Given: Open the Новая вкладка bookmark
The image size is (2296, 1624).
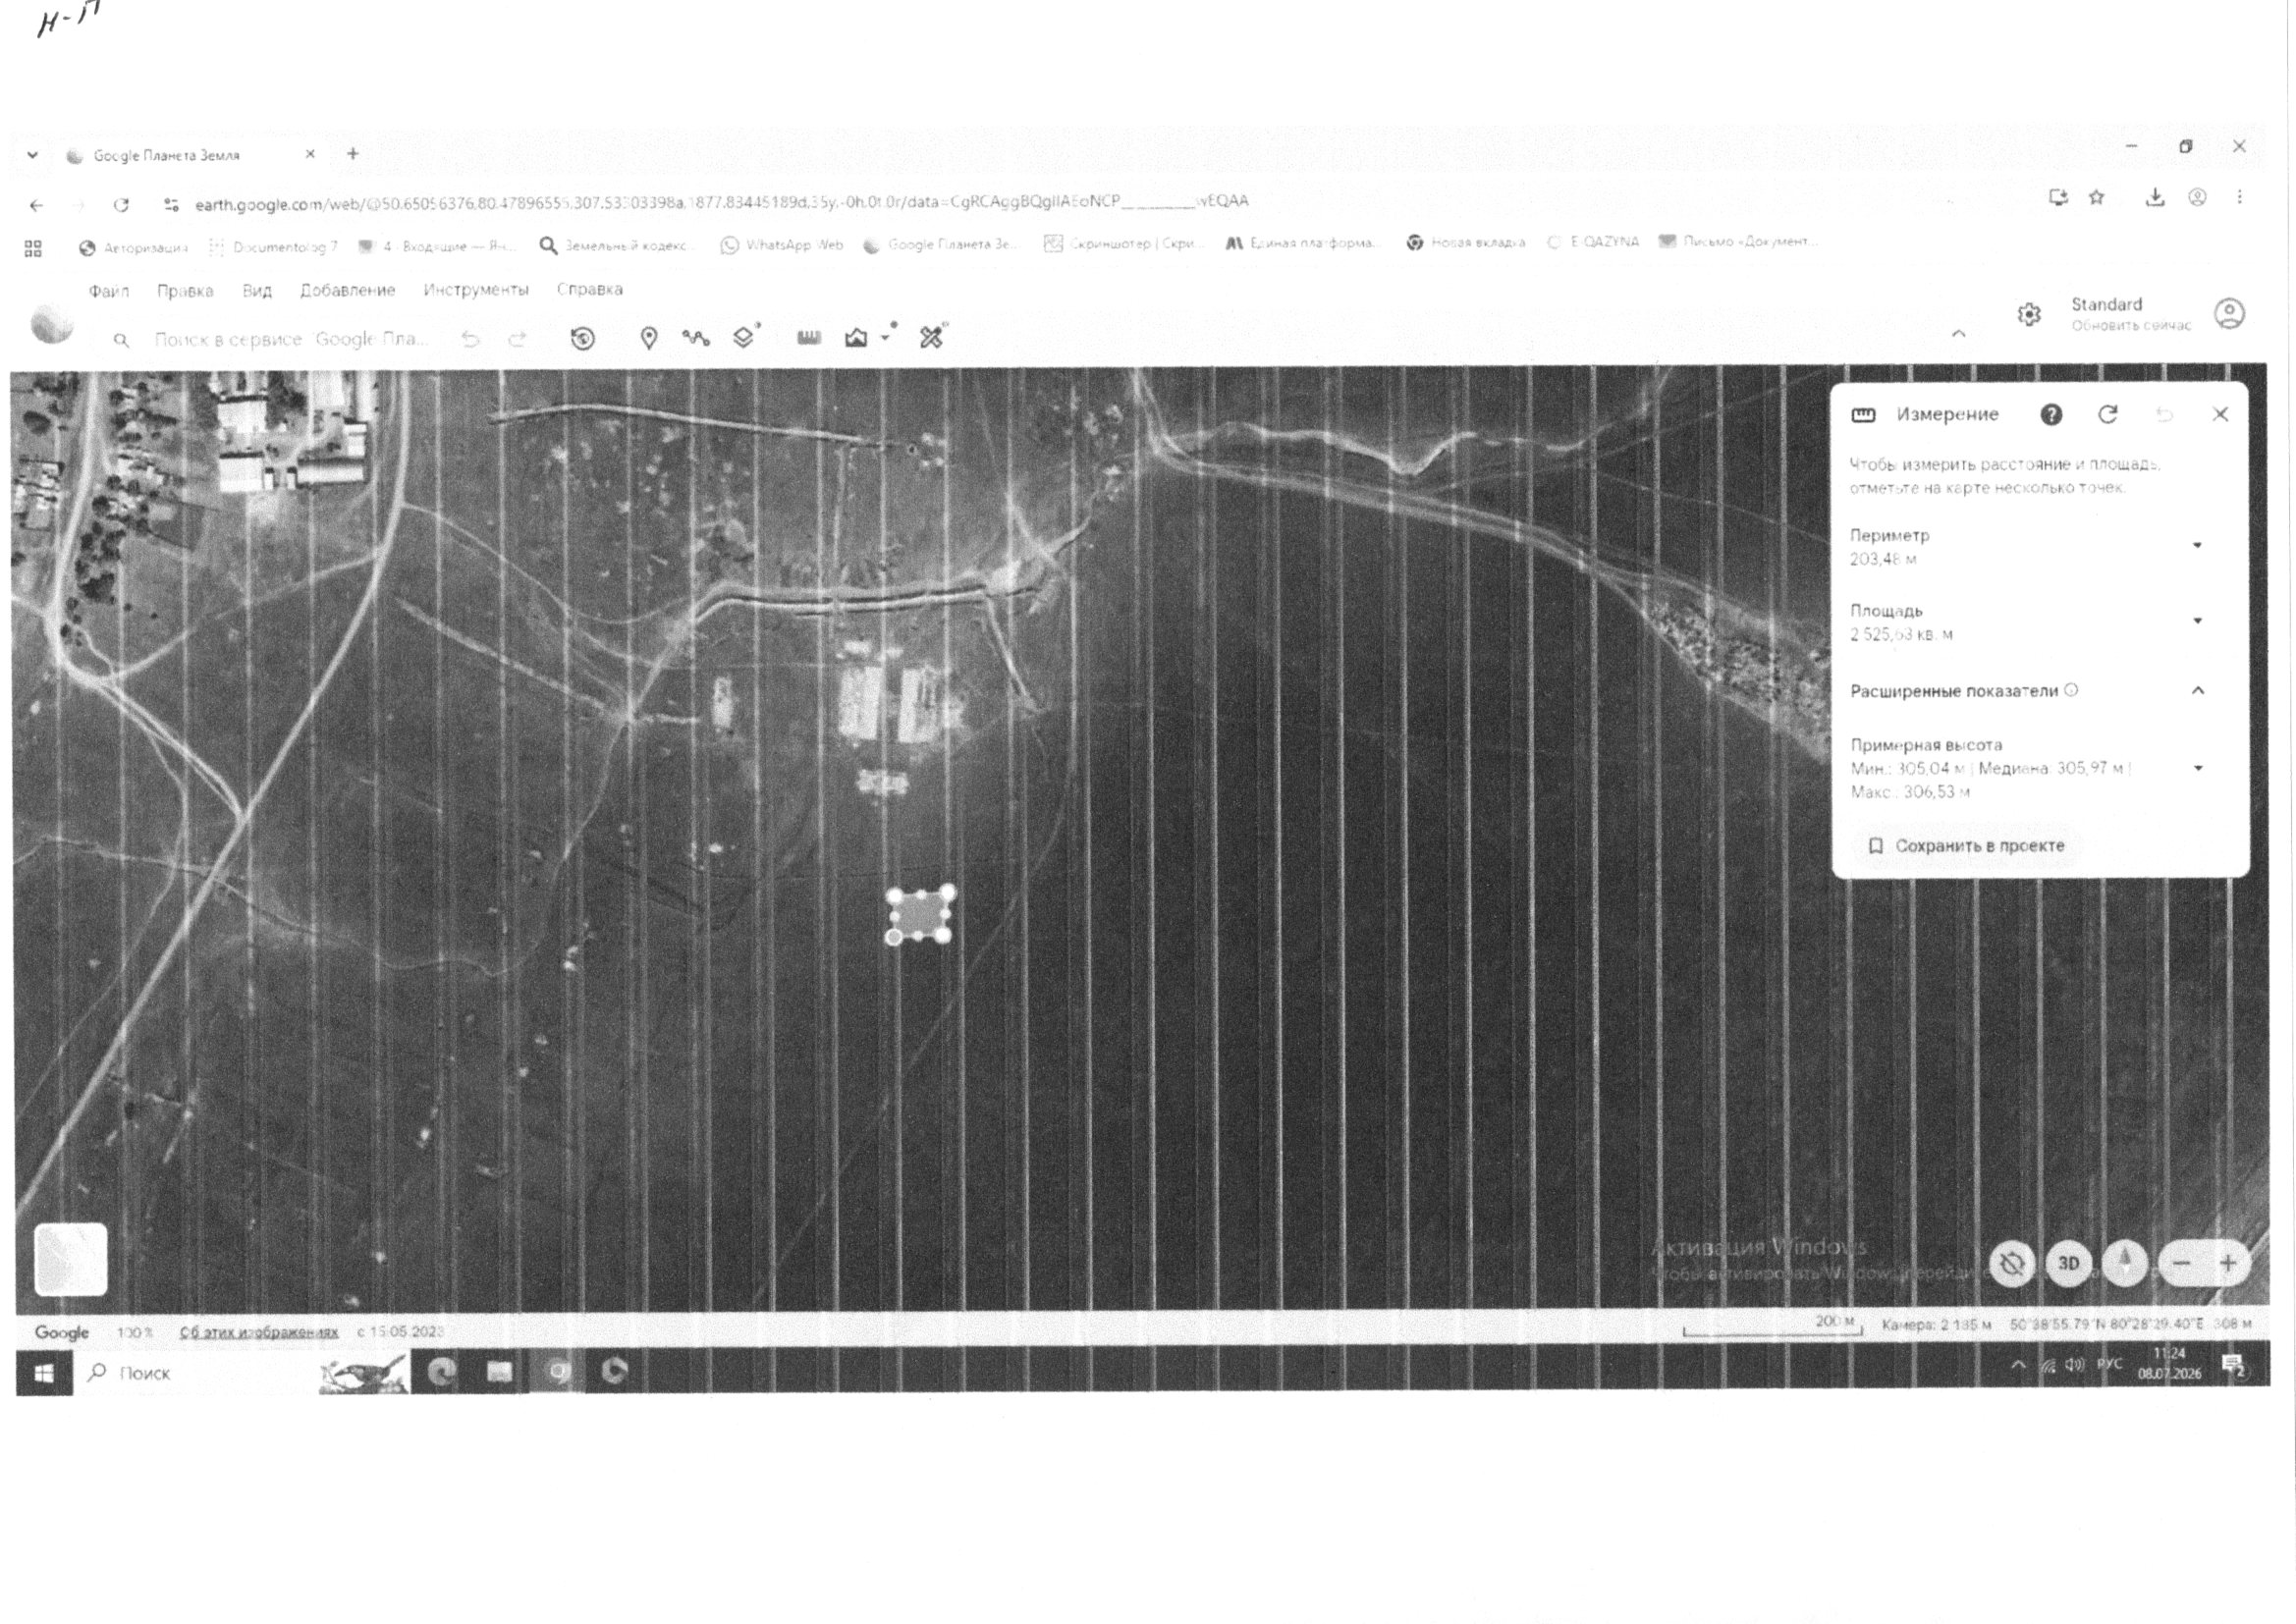Looking at the screenshot, I should (x=1466, y=242).
